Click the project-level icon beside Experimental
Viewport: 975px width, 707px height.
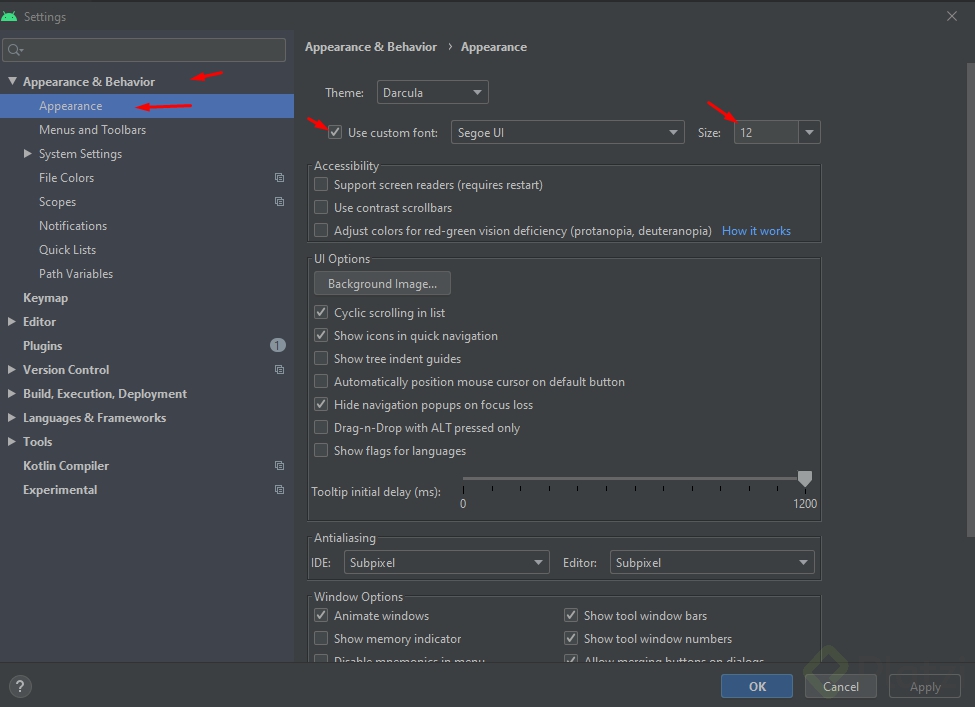click(x=280, y=490)
